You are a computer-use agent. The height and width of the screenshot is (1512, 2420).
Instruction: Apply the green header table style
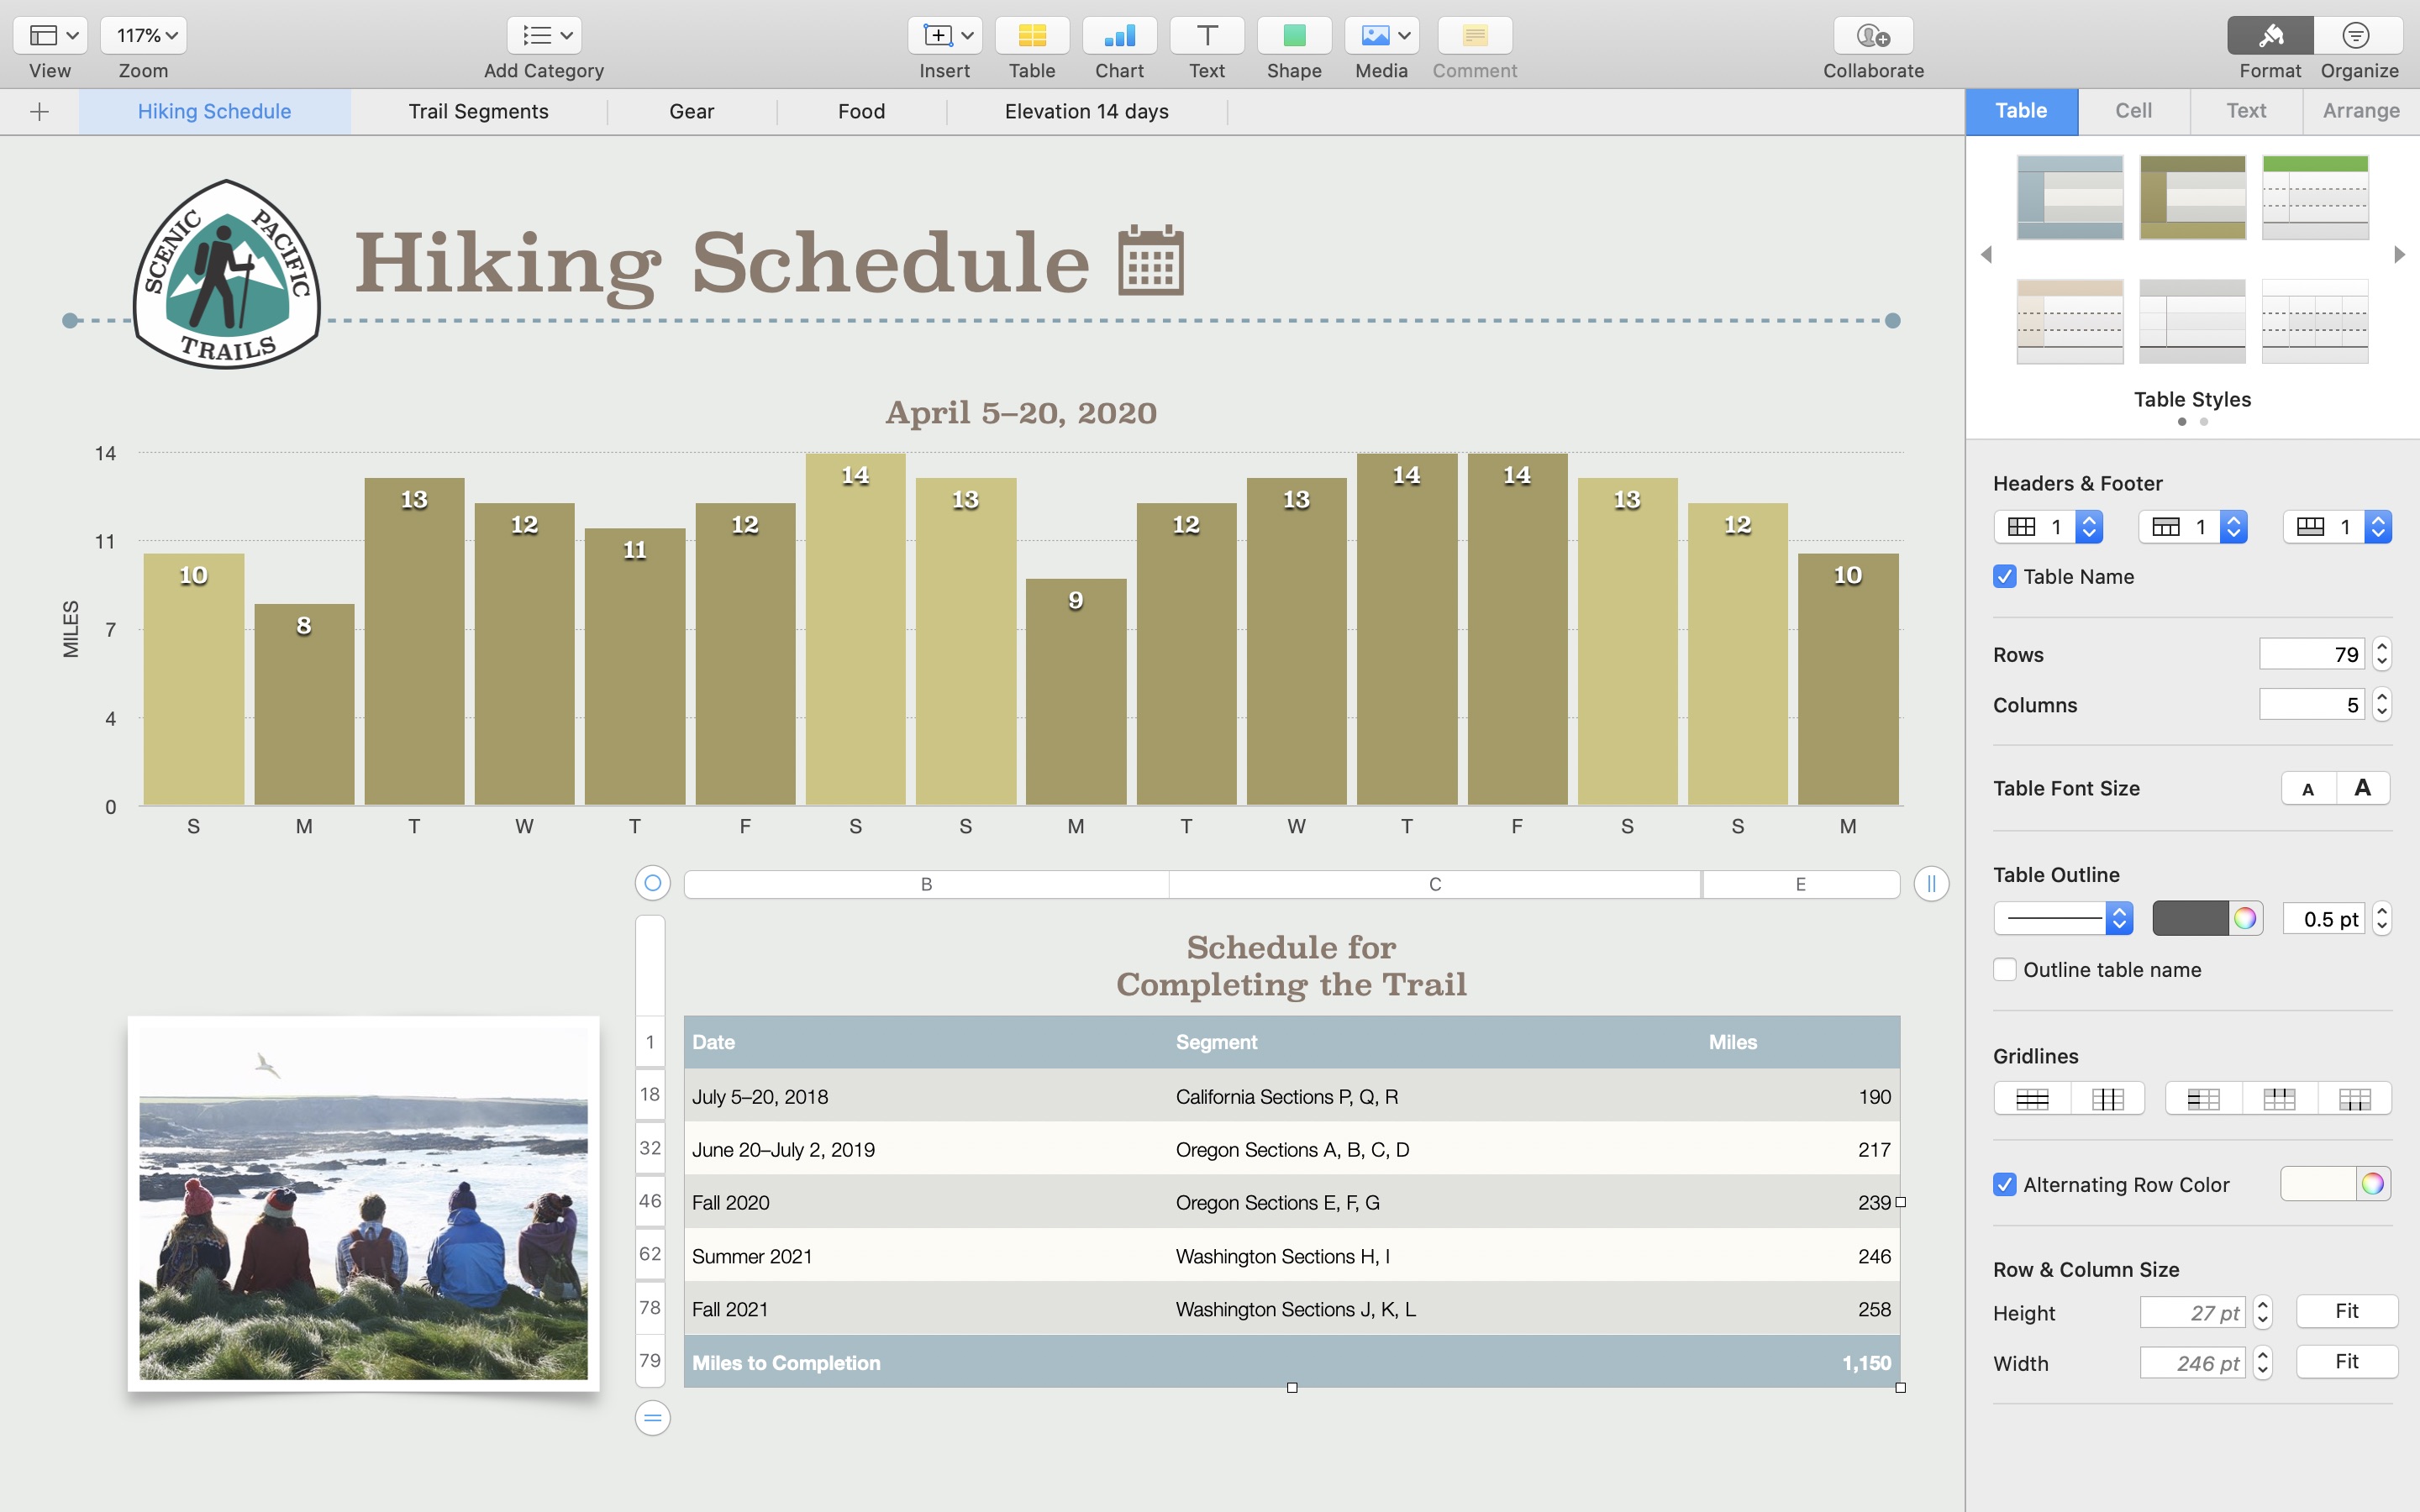2315,197
